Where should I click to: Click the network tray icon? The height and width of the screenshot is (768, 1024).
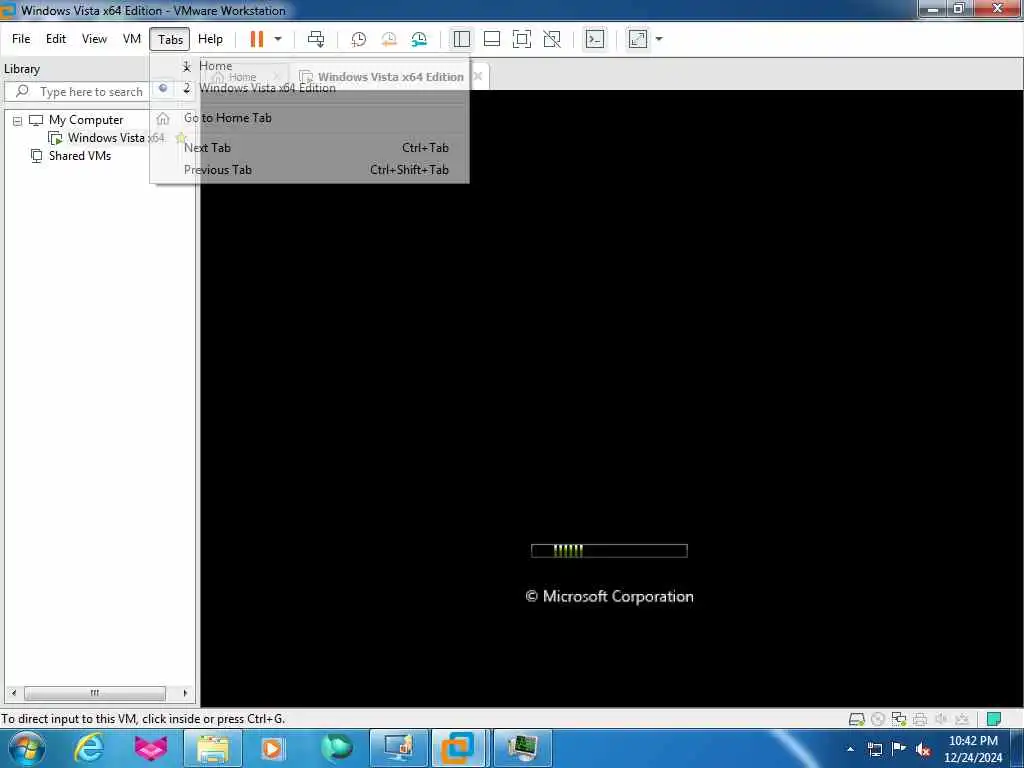pyautogui.click(x=875, y=749)
